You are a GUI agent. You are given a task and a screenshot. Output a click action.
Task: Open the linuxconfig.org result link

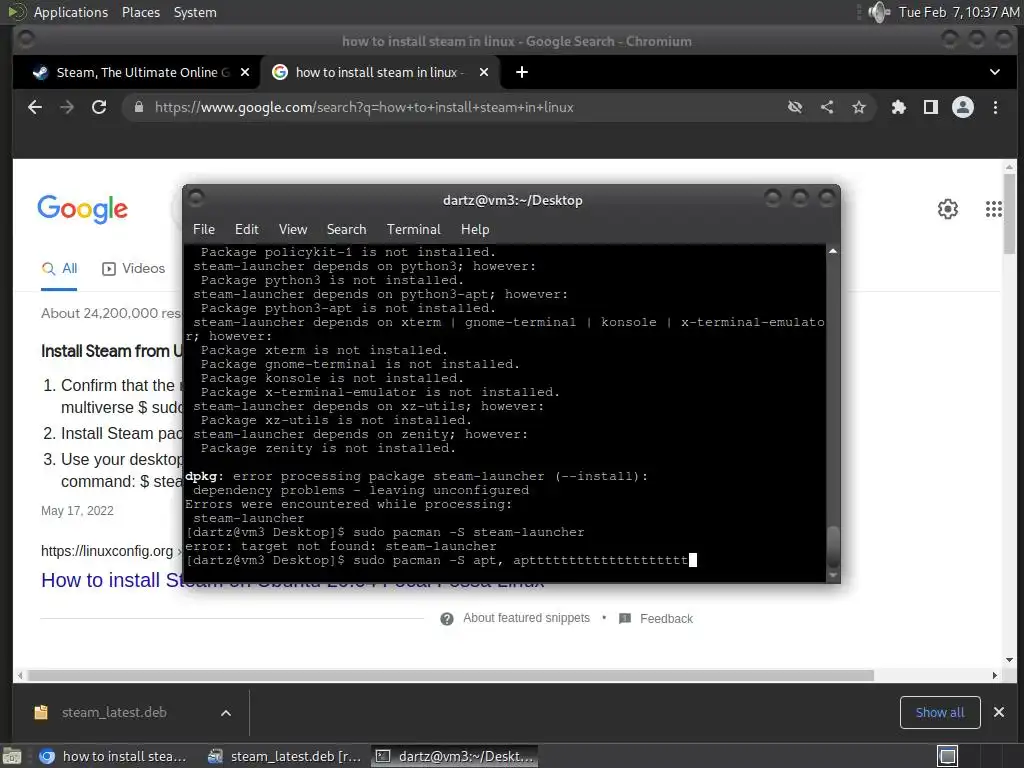pyautogui.click(x=107, y=551)
